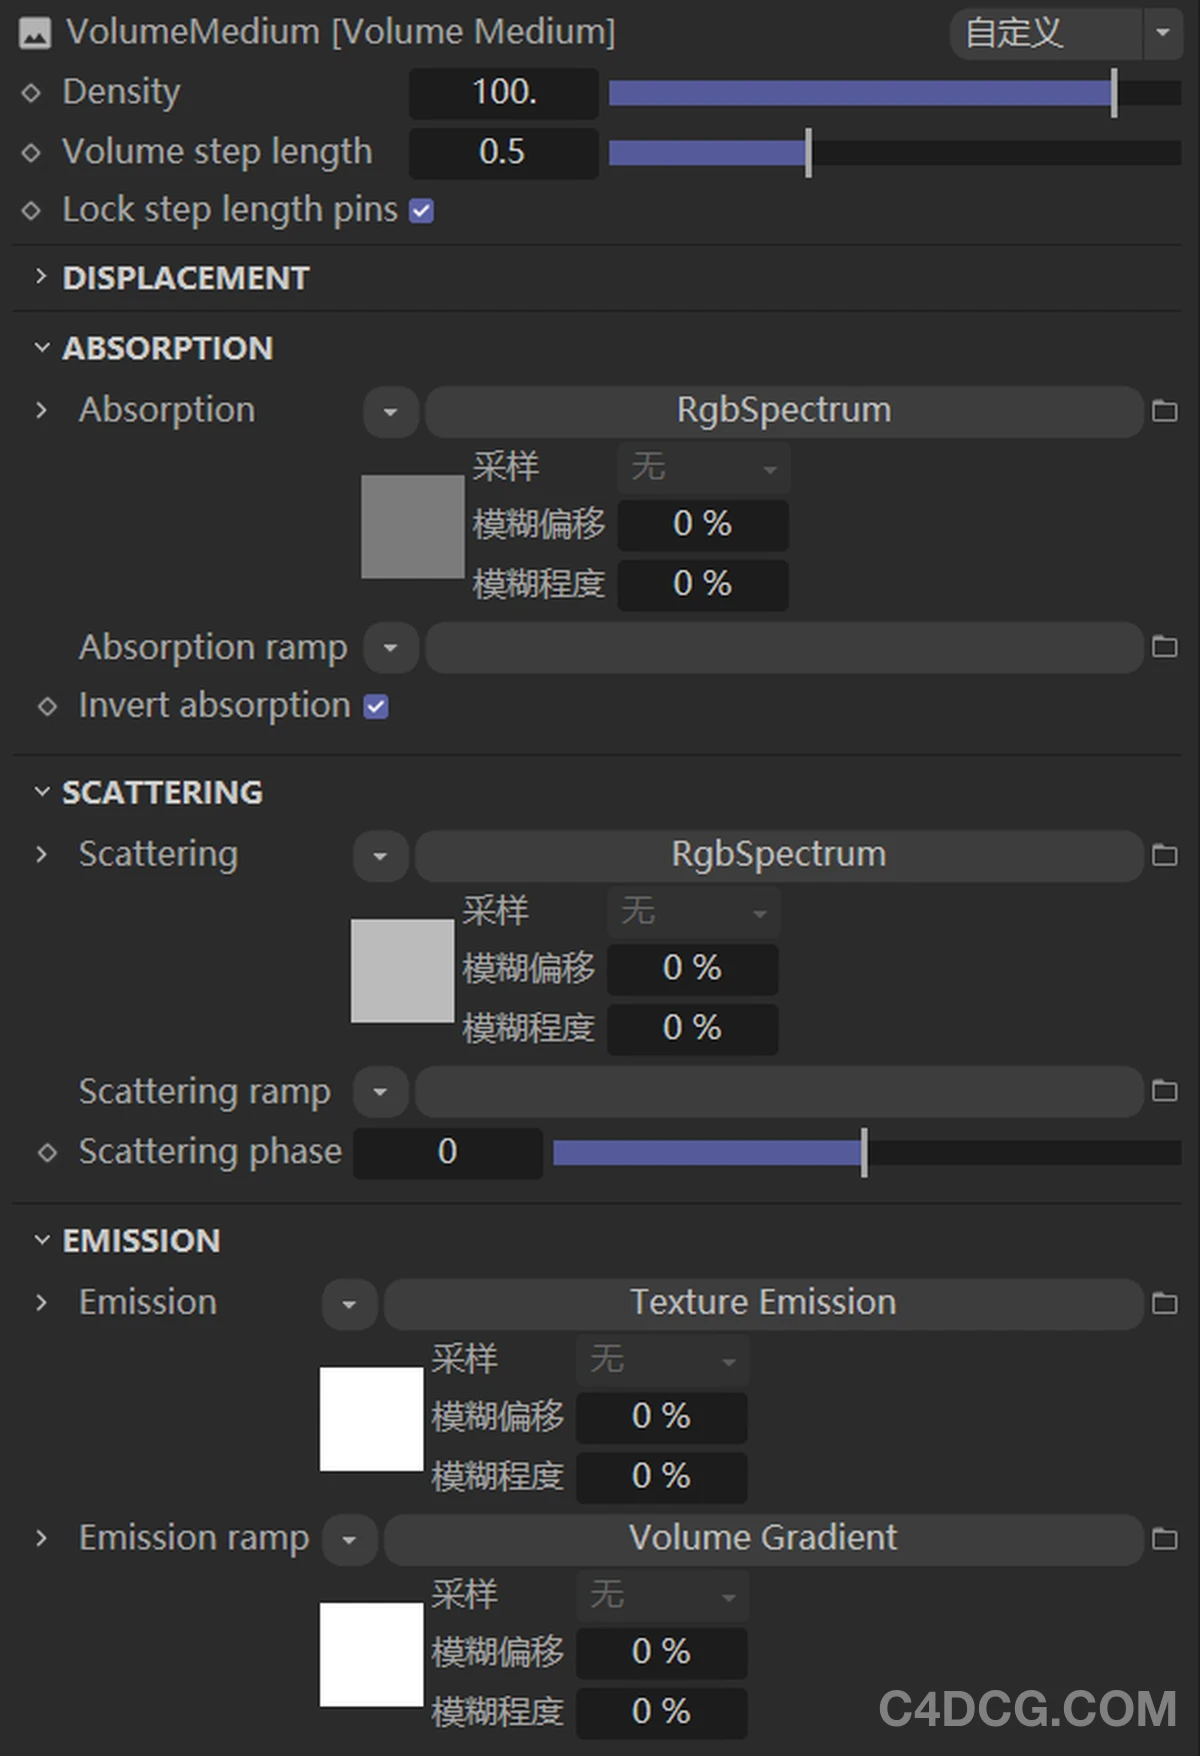Viewport: 1200px width, 1756px height.
Task: Click the folder icon beside Scattering ramp
Action: click(x=1164, y=1091)
